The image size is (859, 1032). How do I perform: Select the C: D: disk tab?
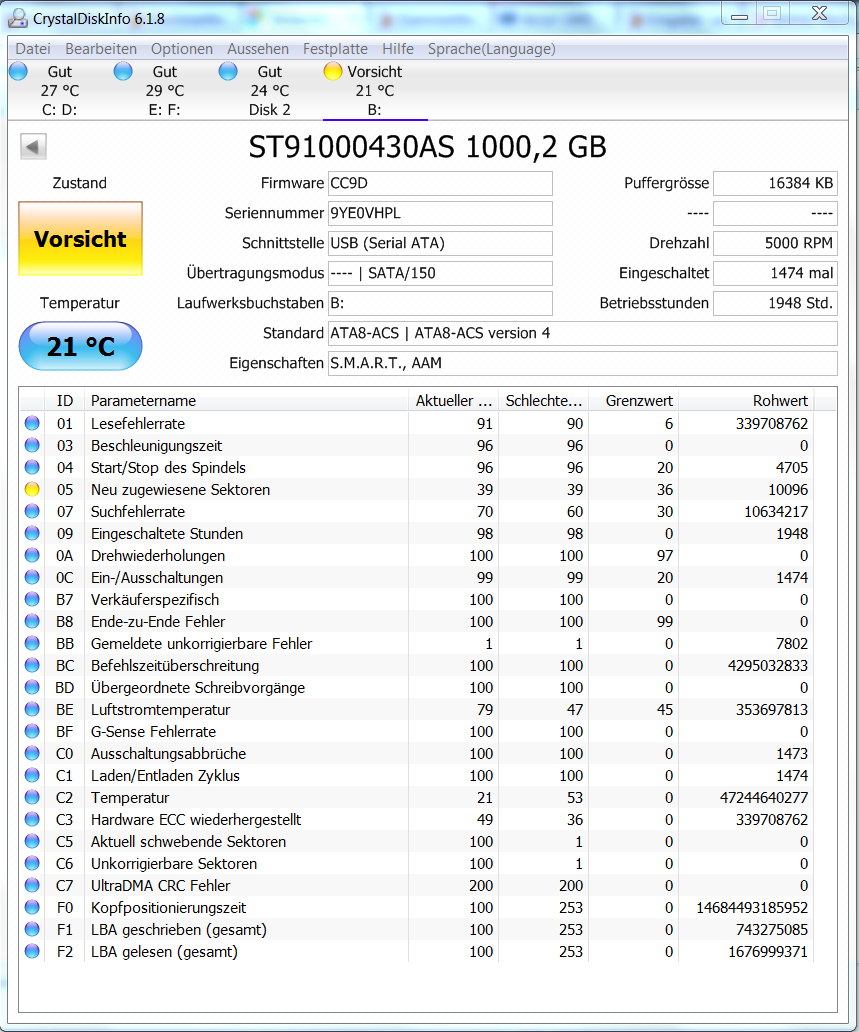(x=60, y=90)
